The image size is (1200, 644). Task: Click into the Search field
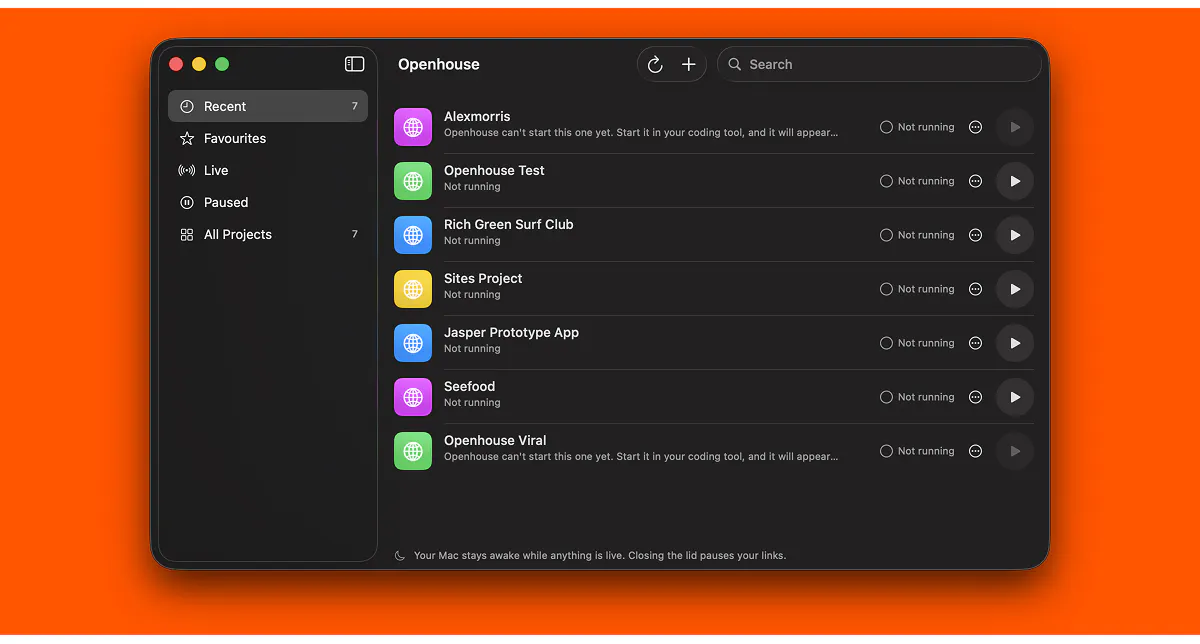pyautogui.click(x=879, y=64)
